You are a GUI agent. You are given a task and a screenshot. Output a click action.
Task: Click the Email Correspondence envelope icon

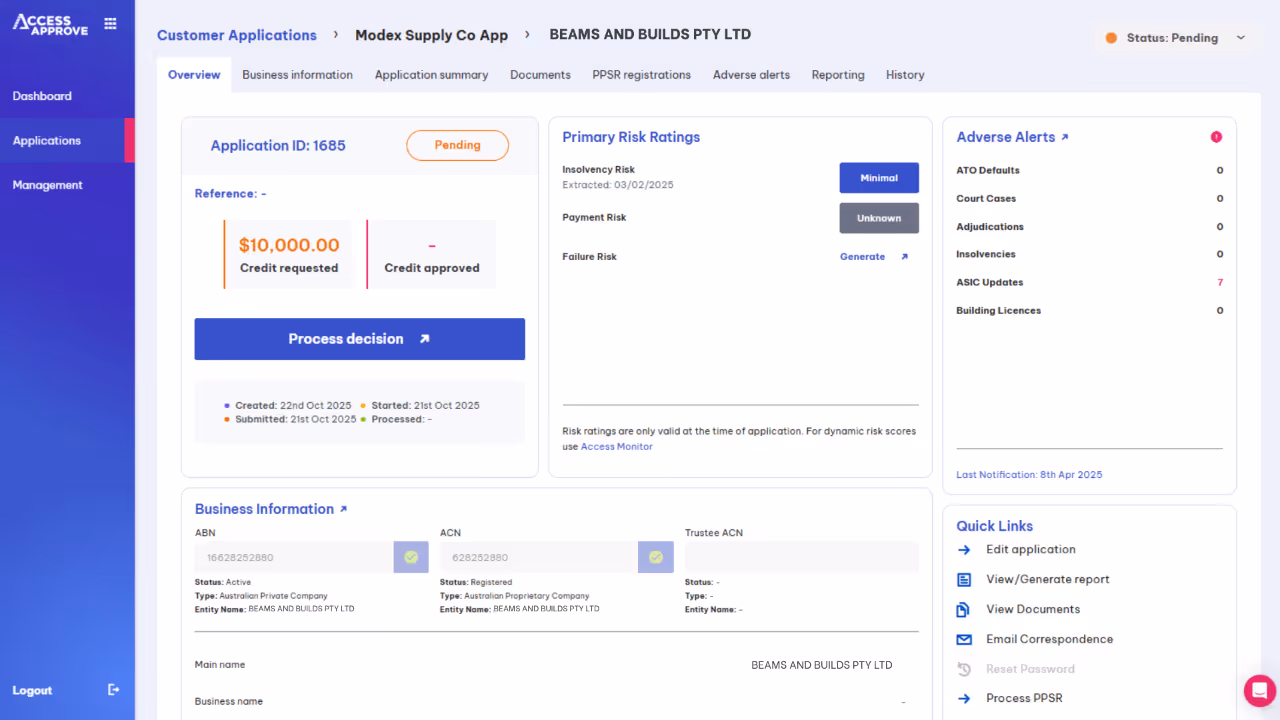tap(963, 639)
